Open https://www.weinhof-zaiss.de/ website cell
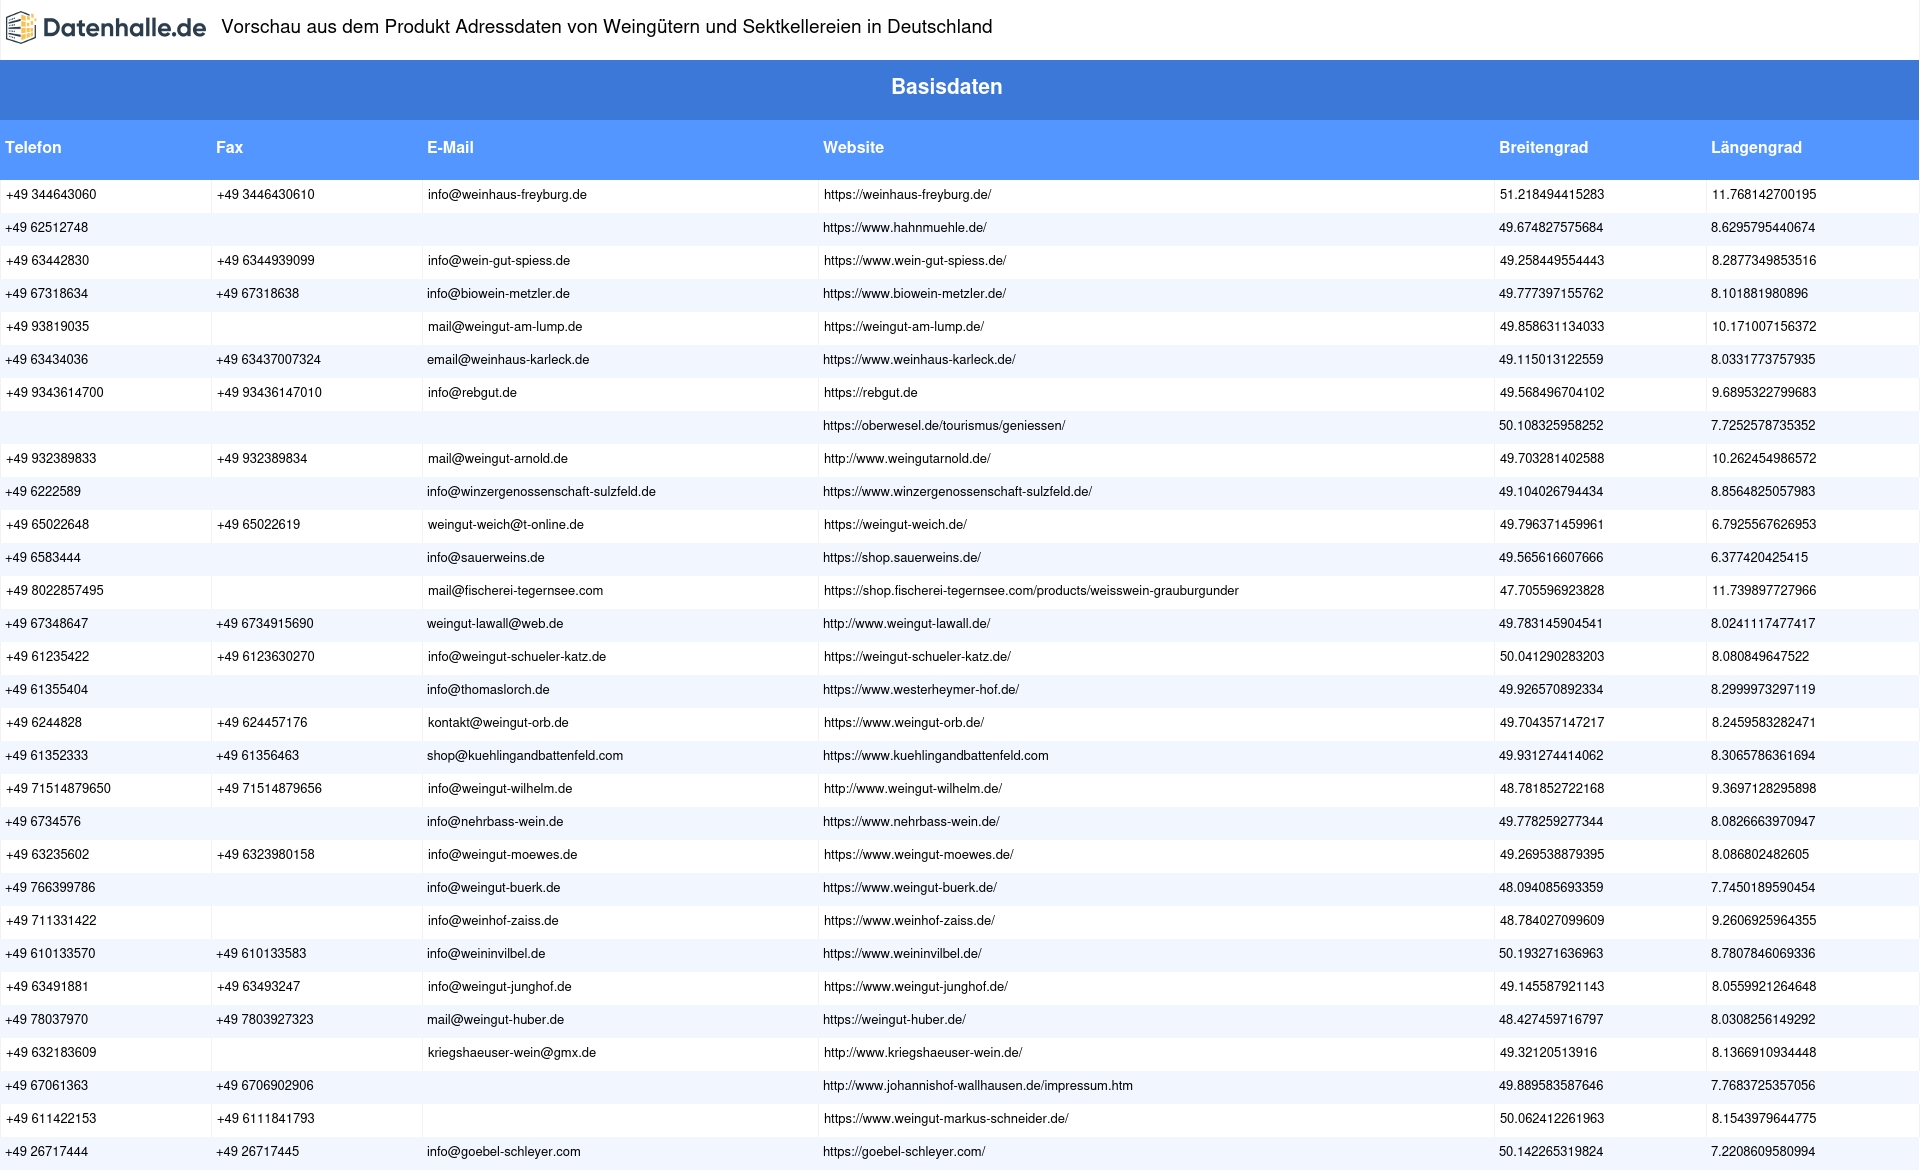This screenshot has width=1920, height=1170. [909, 921]
